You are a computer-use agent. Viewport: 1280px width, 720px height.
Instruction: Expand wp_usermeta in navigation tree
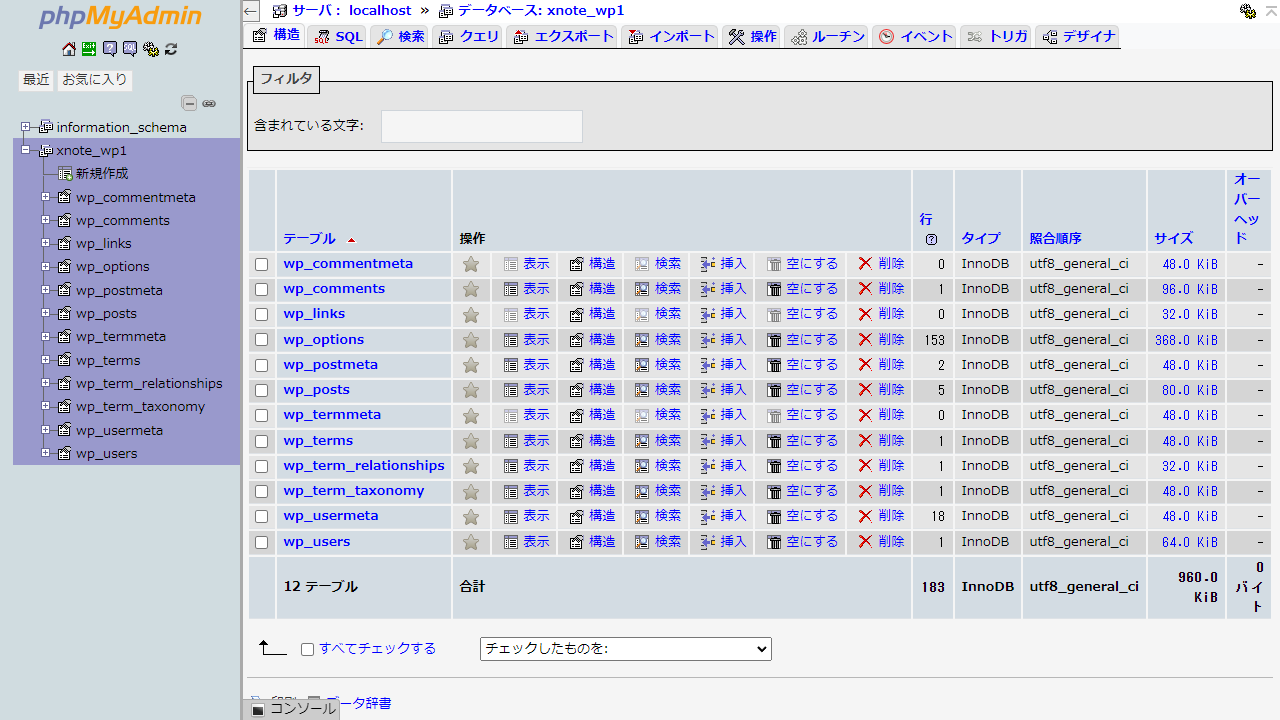(46, 430)
